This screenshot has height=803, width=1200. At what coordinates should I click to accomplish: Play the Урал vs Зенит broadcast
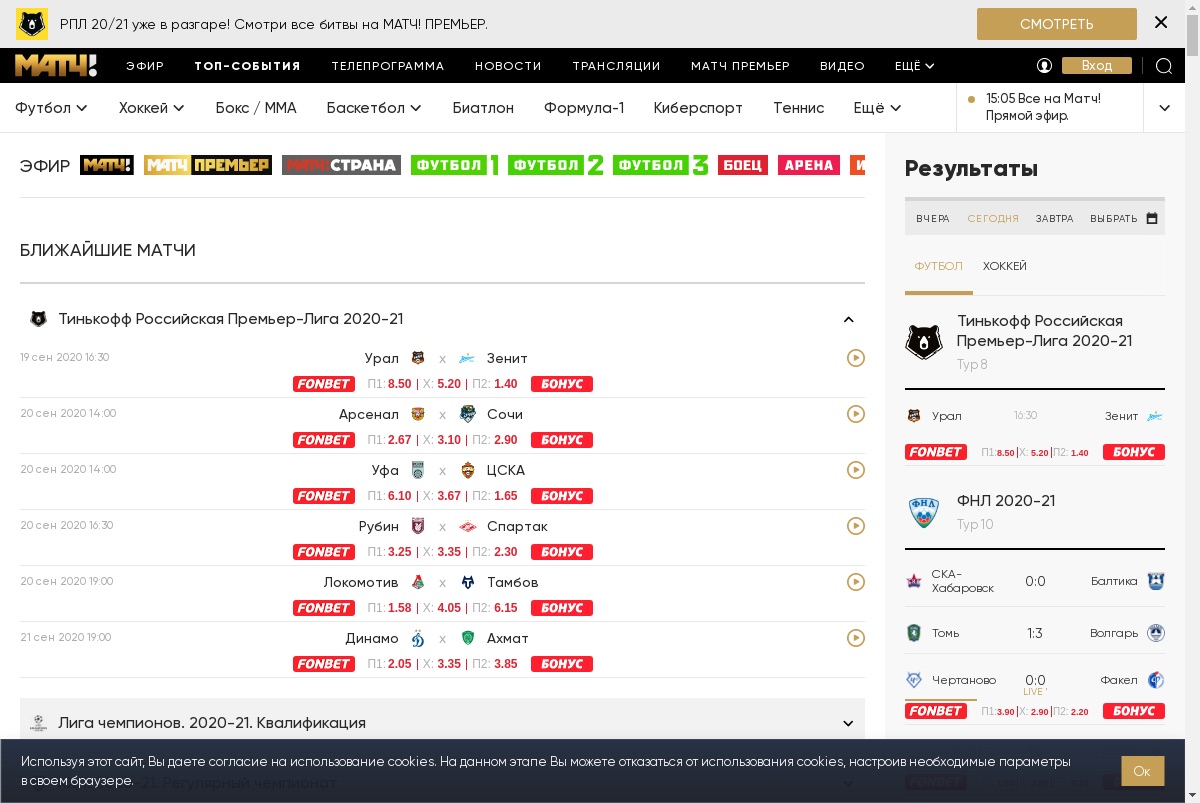point(856,358)
